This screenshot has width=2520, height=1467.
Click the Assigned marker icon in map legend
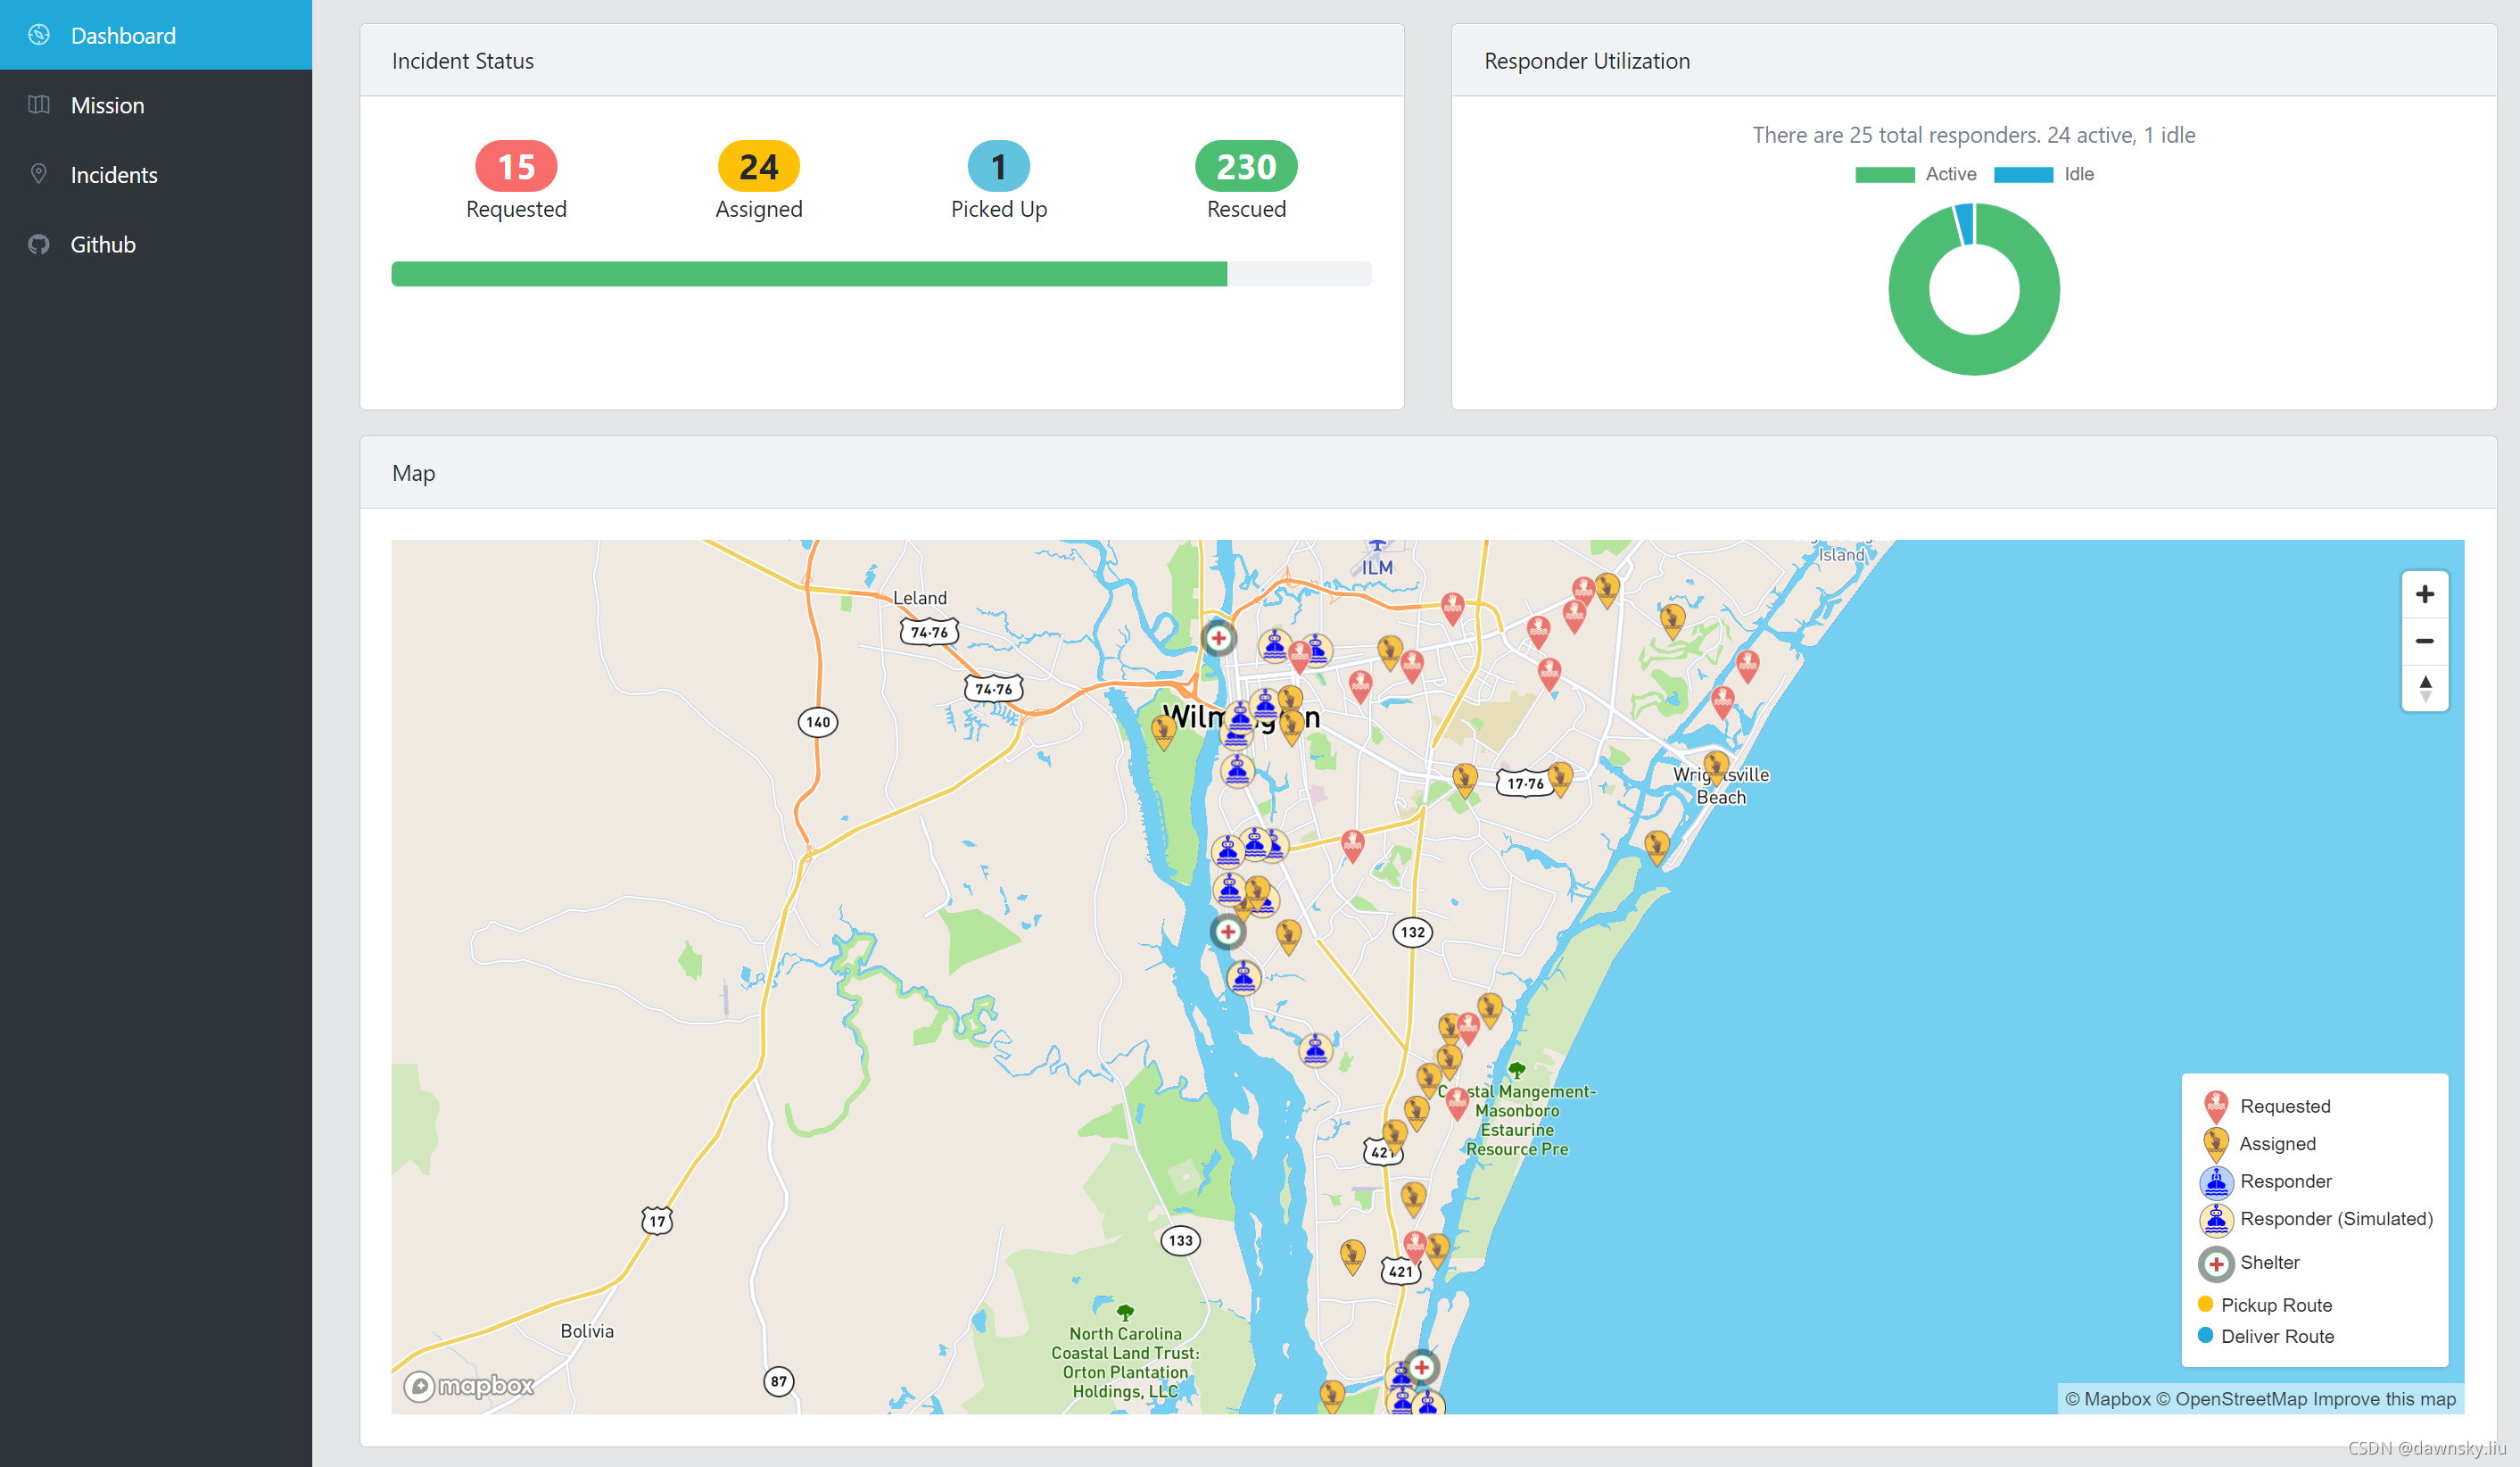(2216, 1143)
